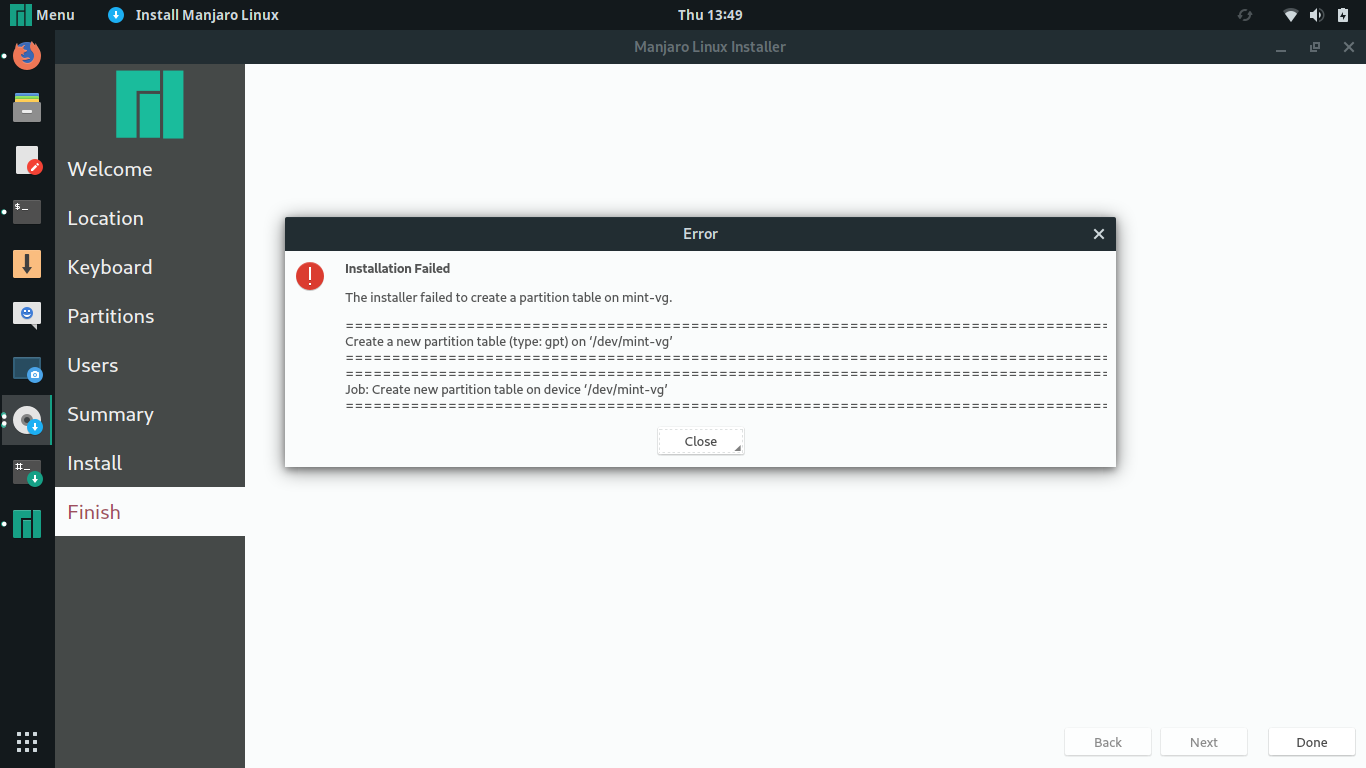Viewport: 1366px width, 768px height.
Task: Open the volume tray icon
Action: [x=1317, y=15]
